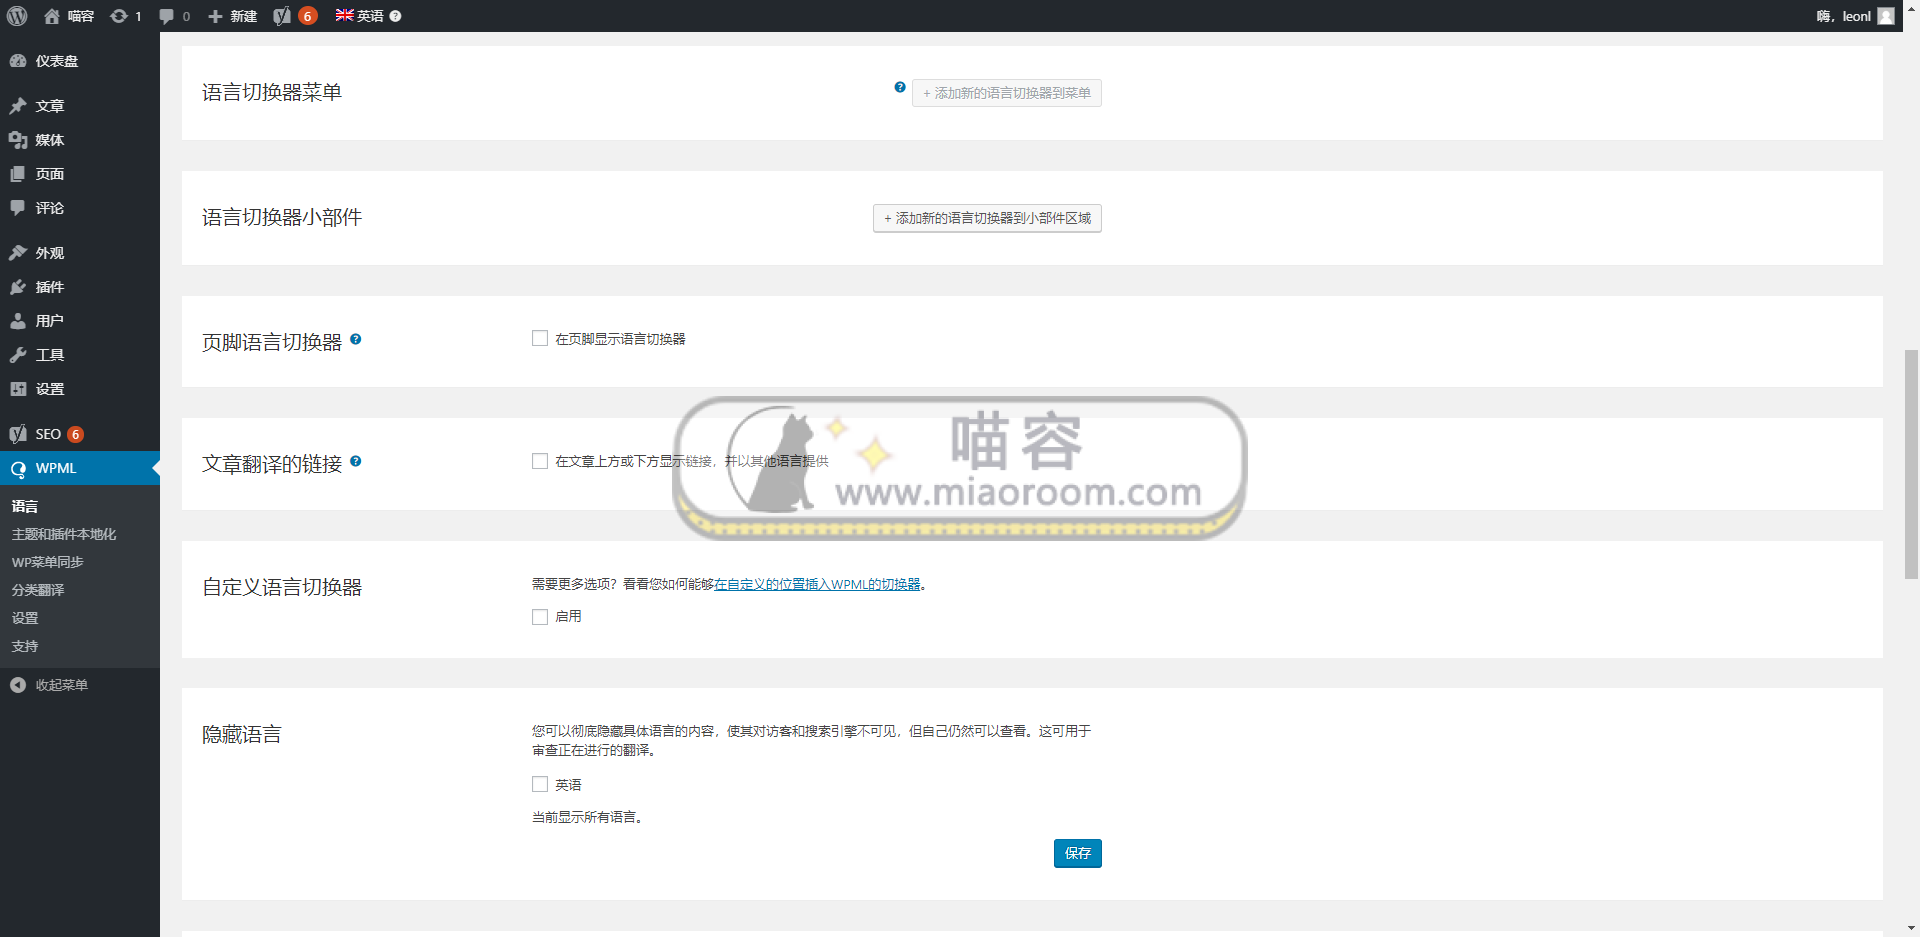Click help icon beside 文章翻译的链接
The width and height of the screenshot is (1920, 937).
click(356, 461)
